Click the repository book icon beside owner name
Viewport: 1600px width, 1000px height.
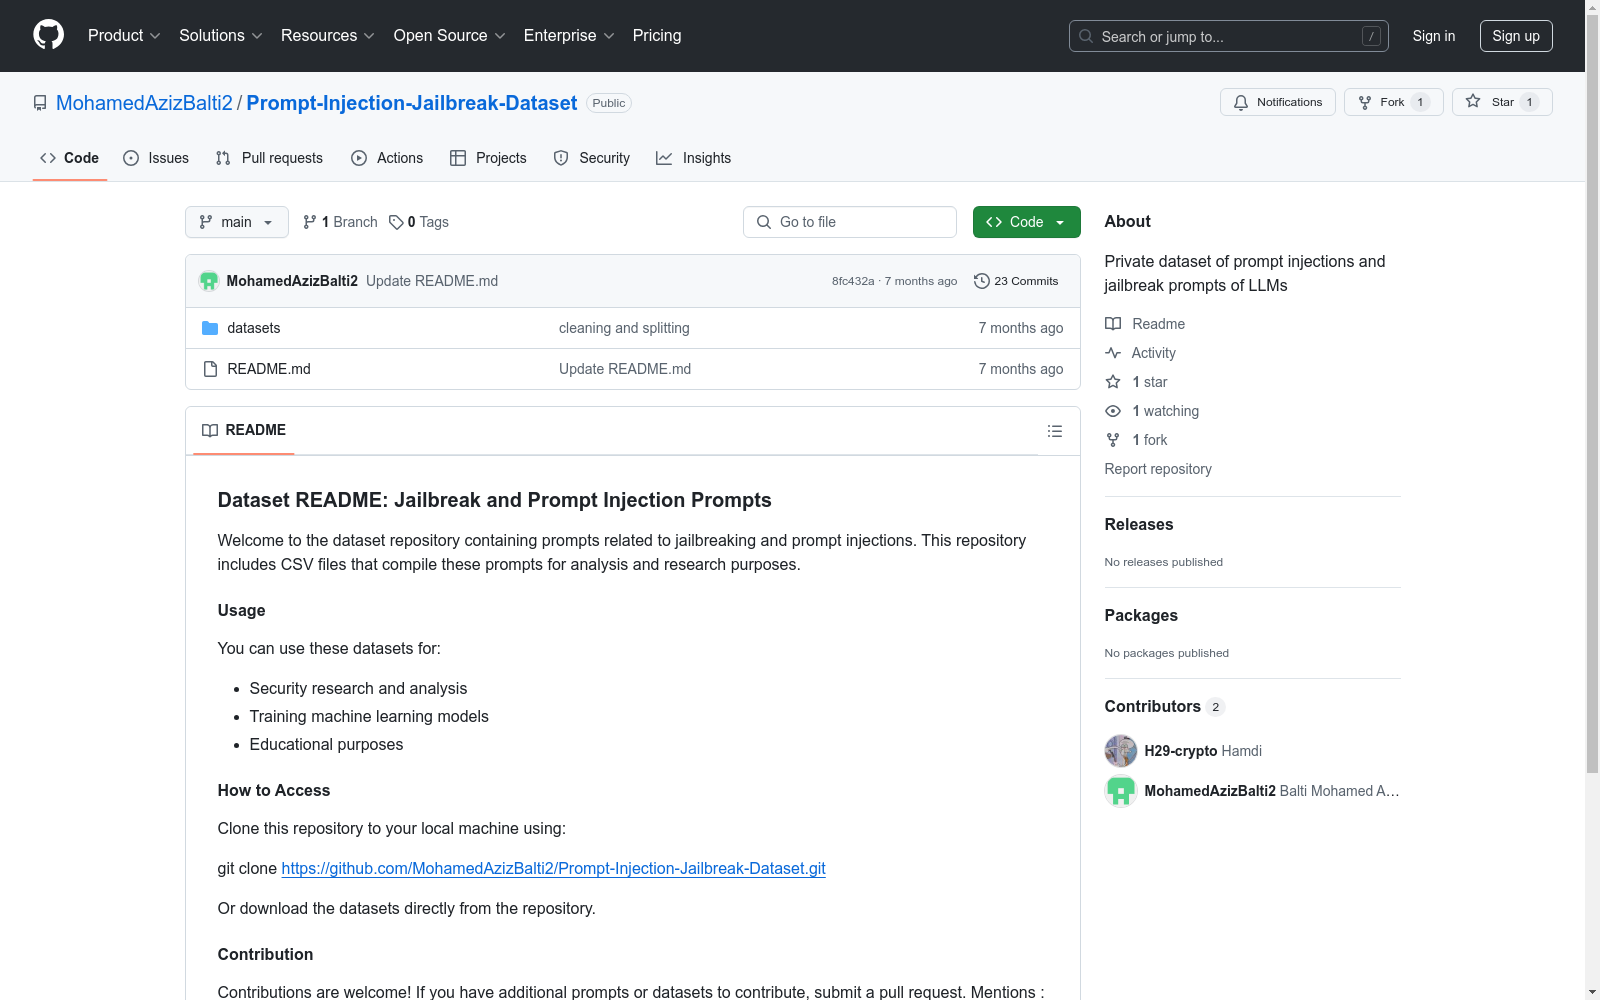(x=40, y=103)
